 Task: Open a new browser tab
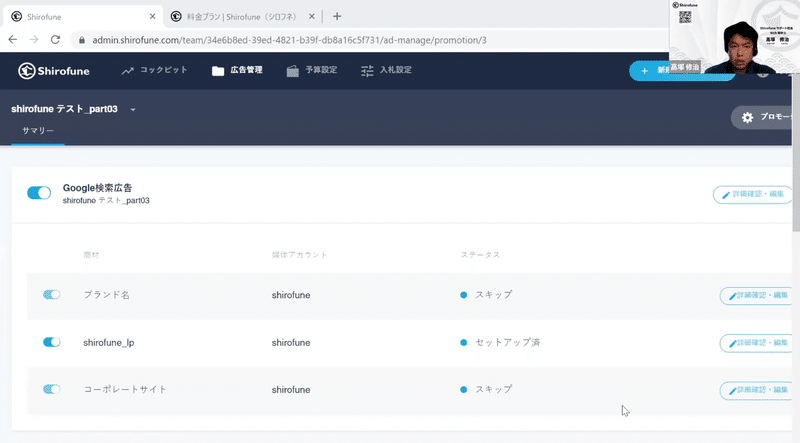337,16
